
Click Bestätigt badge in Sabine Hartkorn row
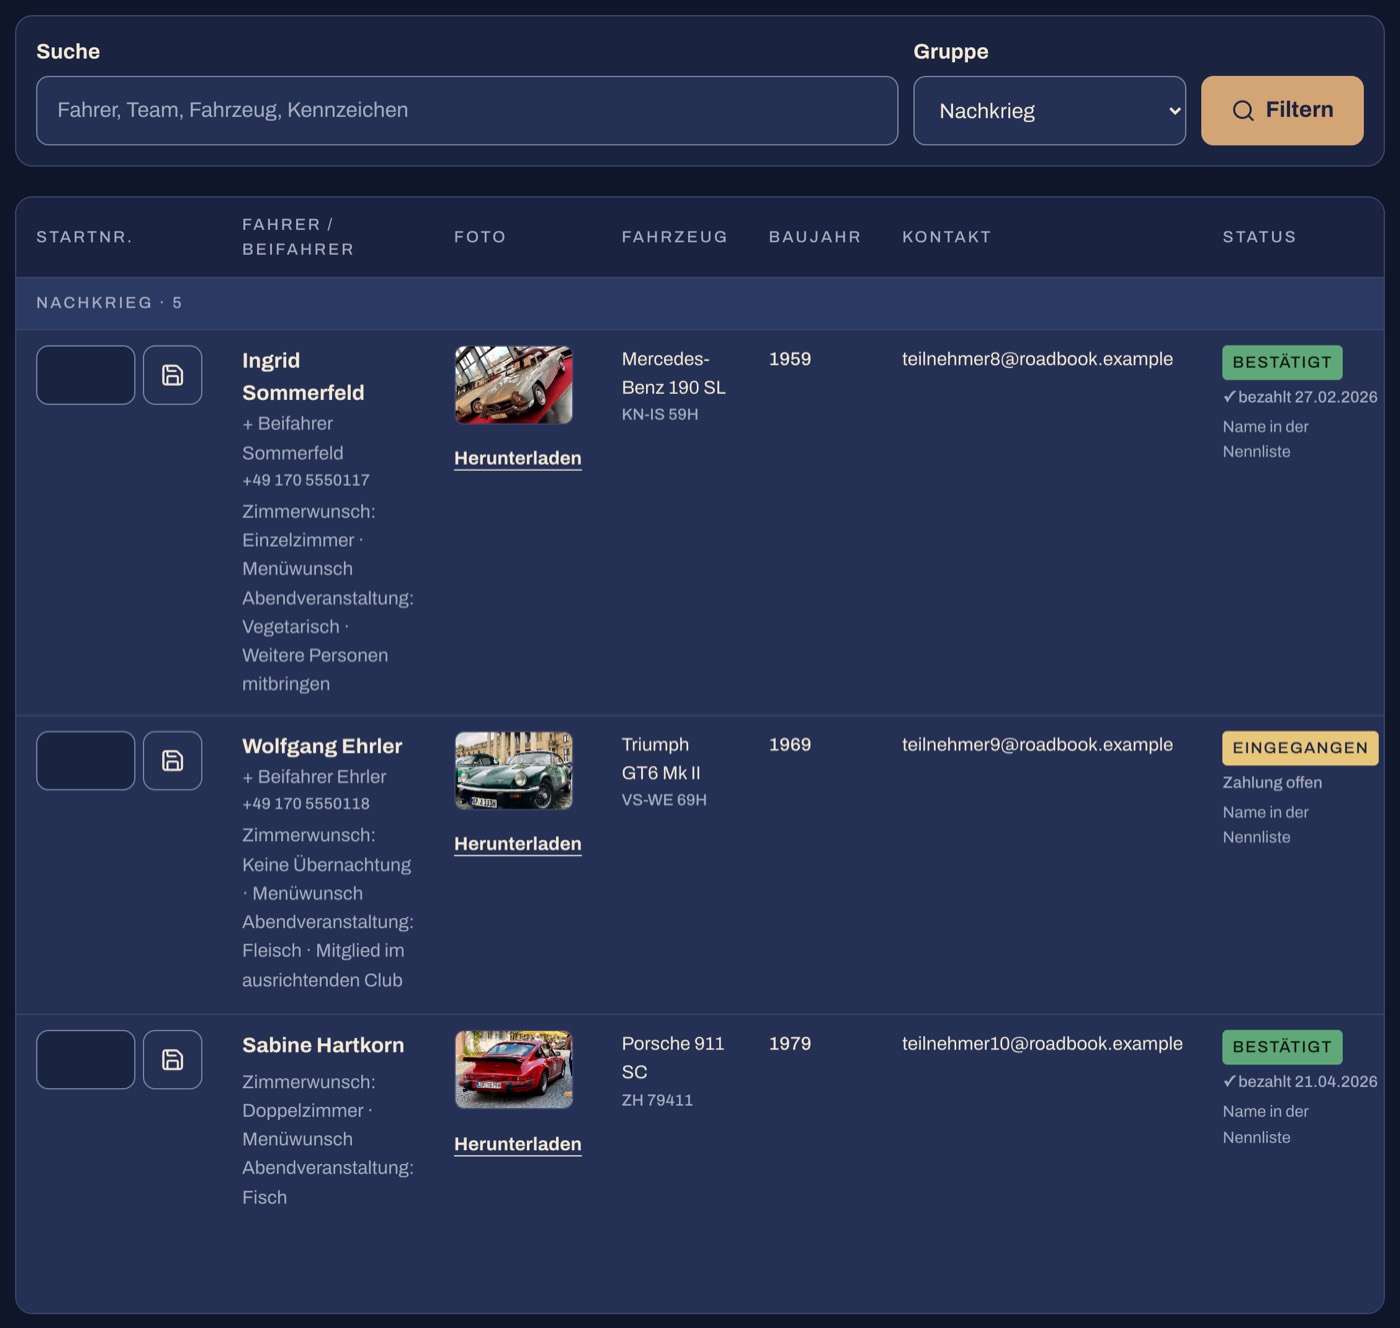1282,1047
